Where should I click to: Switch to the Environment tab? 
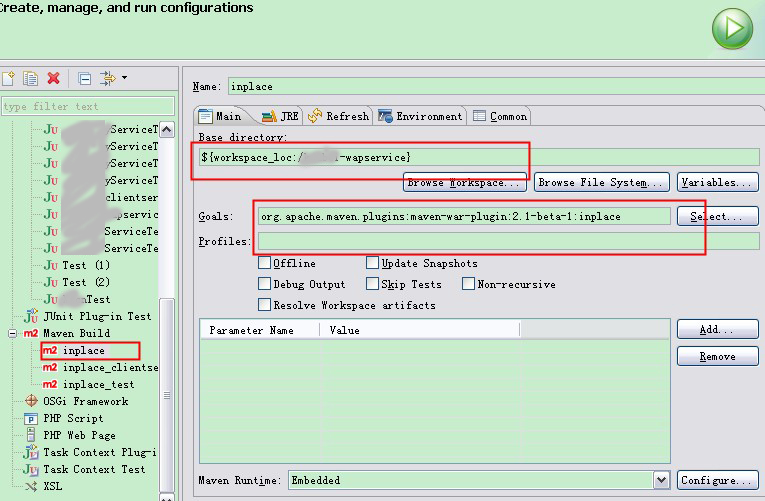coord(420,117)
